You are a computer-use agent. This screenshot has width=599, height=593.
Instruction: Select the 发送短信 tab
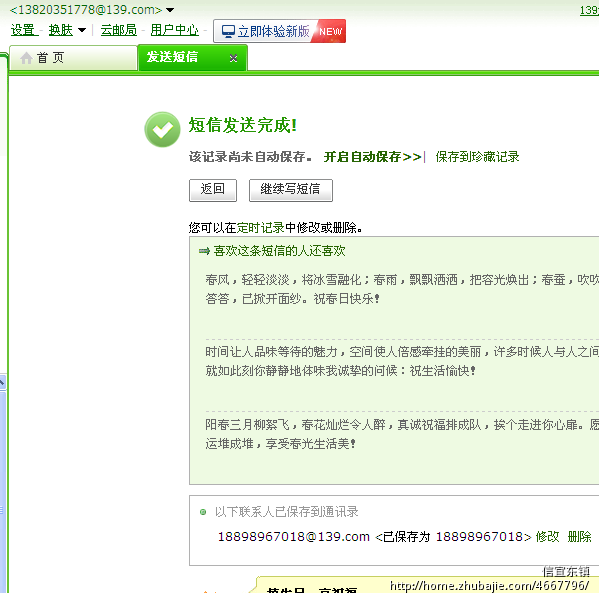(193, 58)
